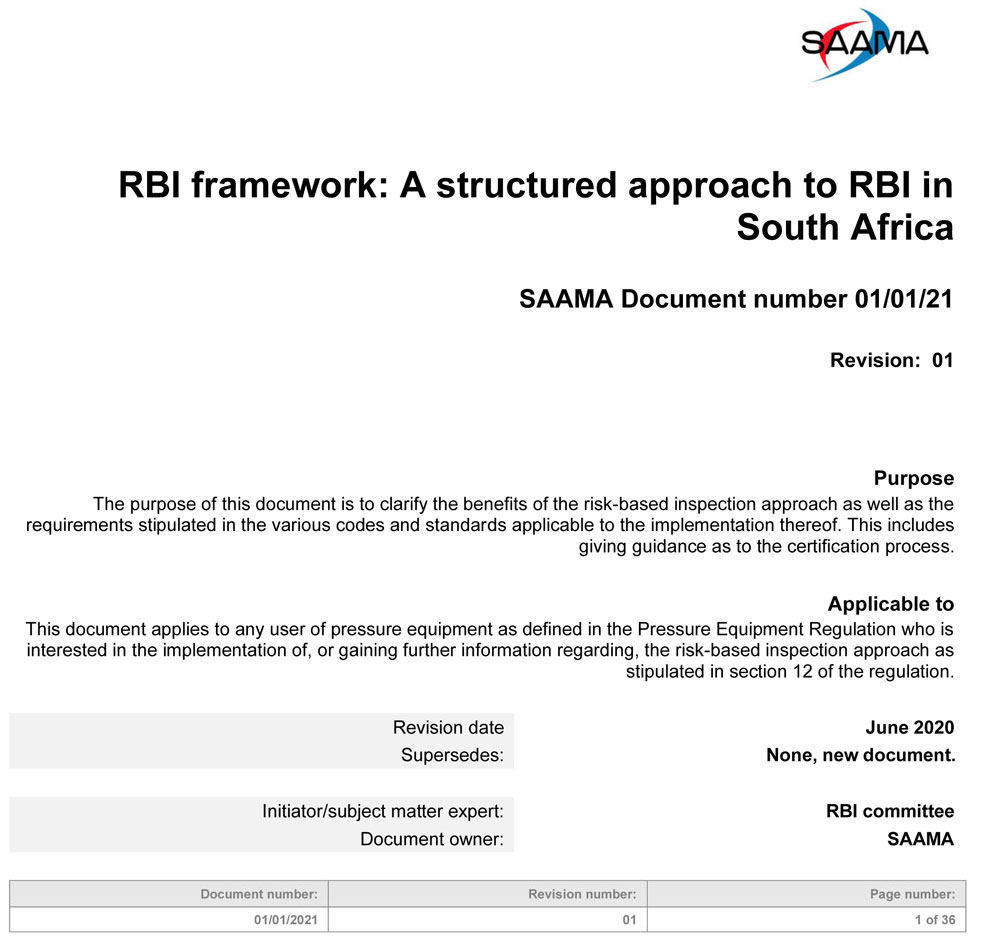Select the 'RBI committee' value

890,811
